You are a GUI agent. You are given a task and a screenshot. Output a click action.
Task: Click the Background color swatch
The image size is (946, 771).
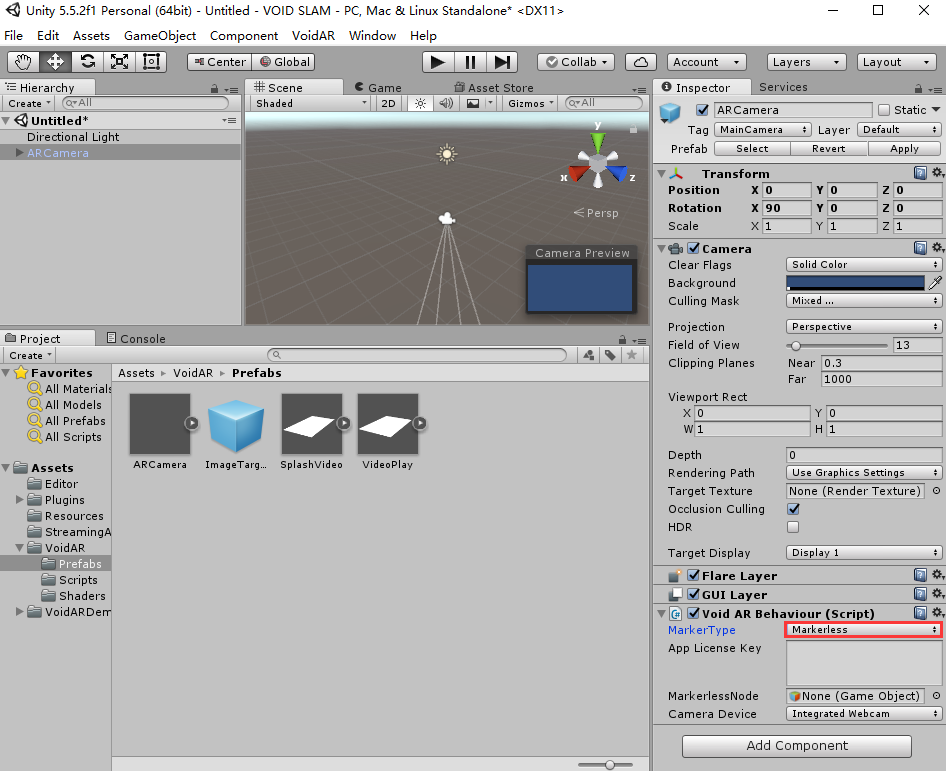click(x=855, y=282)
